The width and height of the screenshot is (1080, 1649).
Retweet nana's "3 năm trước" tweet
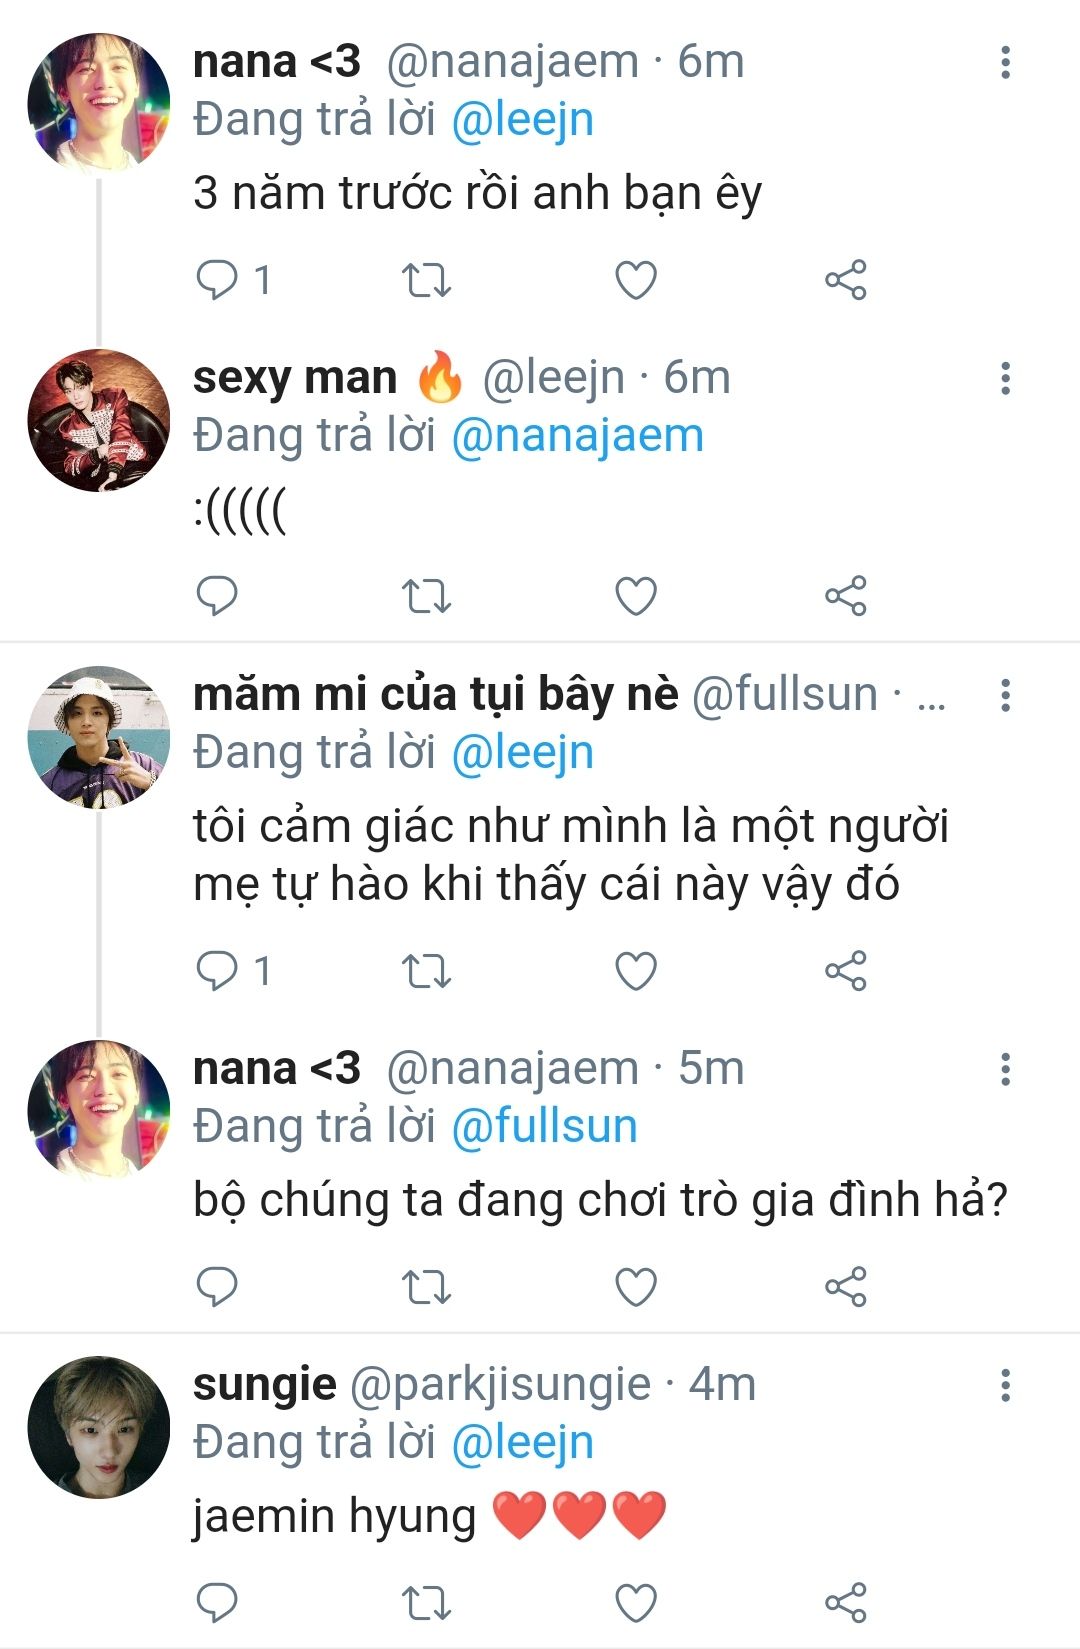(426, 280)
